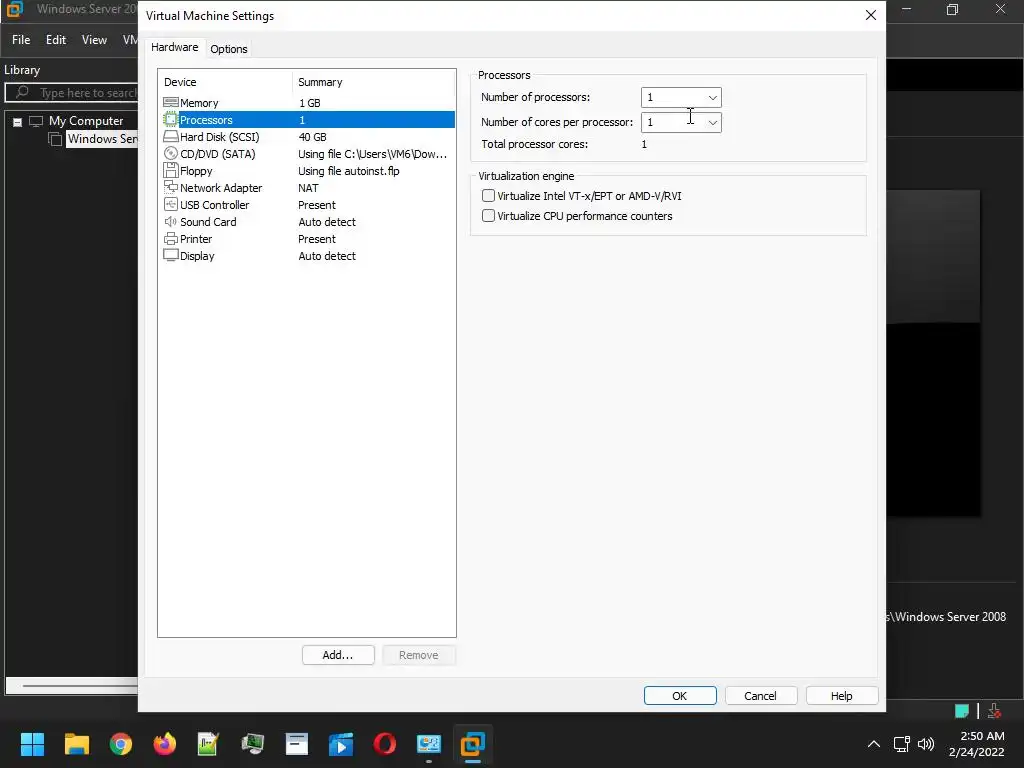
Task: Click the Display monitor icon
Action: [x=170, y=255]
